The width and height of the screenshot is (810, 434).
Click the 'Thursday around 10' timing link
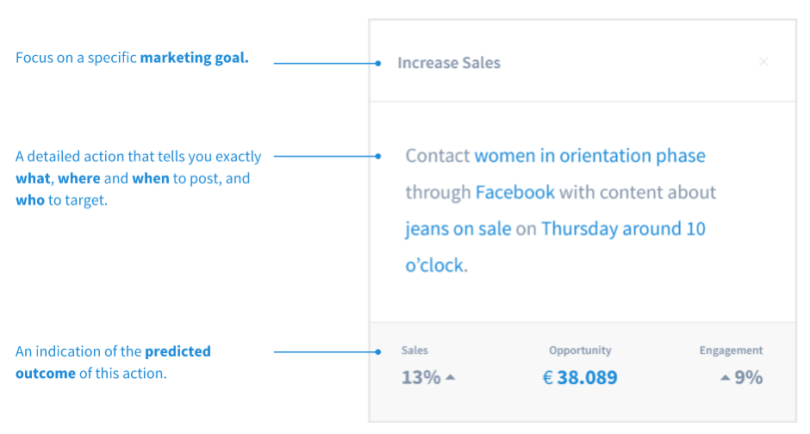click(623, 228)
